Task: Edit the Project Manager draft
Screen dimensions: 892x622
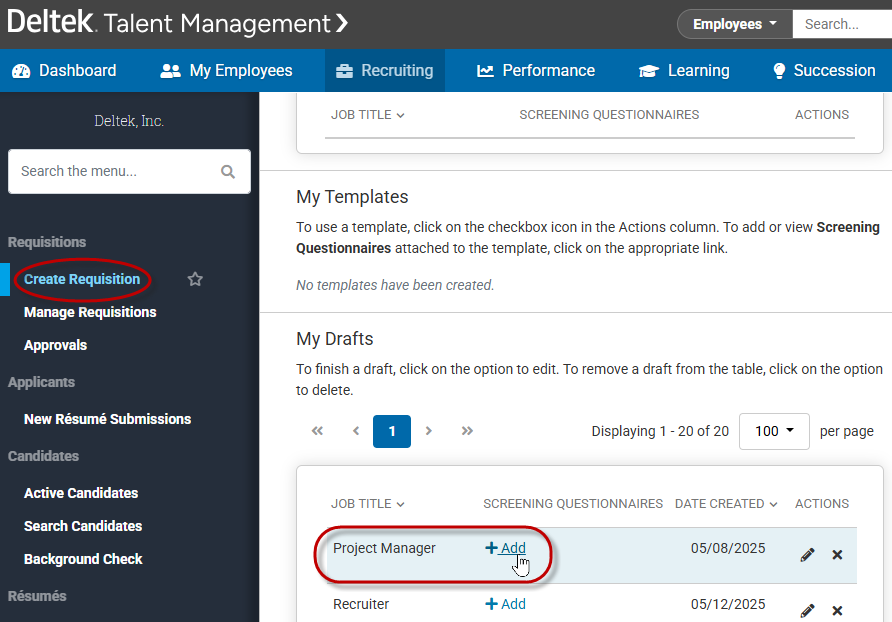Action: (x=807, y=555)
